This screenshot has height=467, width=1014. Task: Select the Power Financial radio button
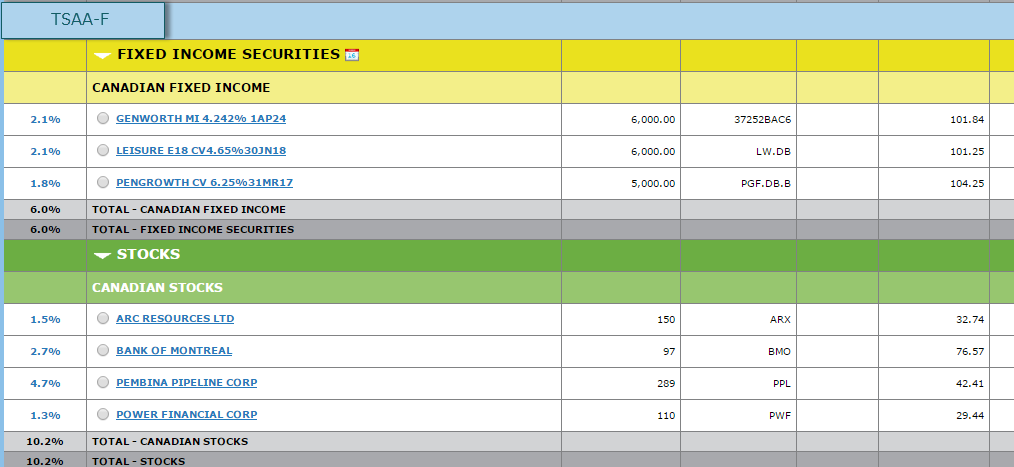click(x=103, y=414)
